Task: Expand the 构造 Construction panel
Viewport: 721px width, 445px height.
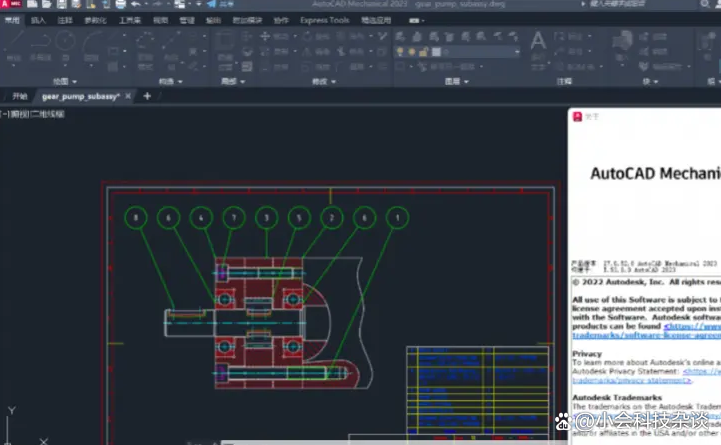Action: point(171,81)
